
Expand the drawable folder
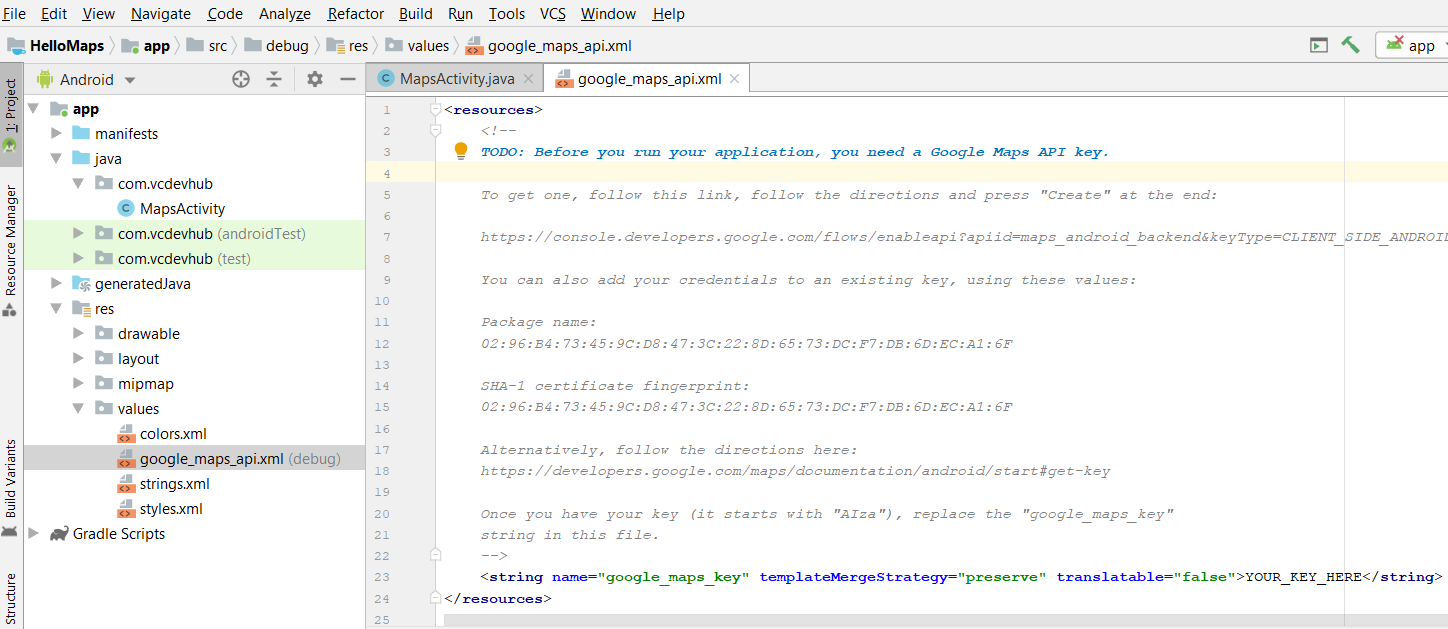79,334
